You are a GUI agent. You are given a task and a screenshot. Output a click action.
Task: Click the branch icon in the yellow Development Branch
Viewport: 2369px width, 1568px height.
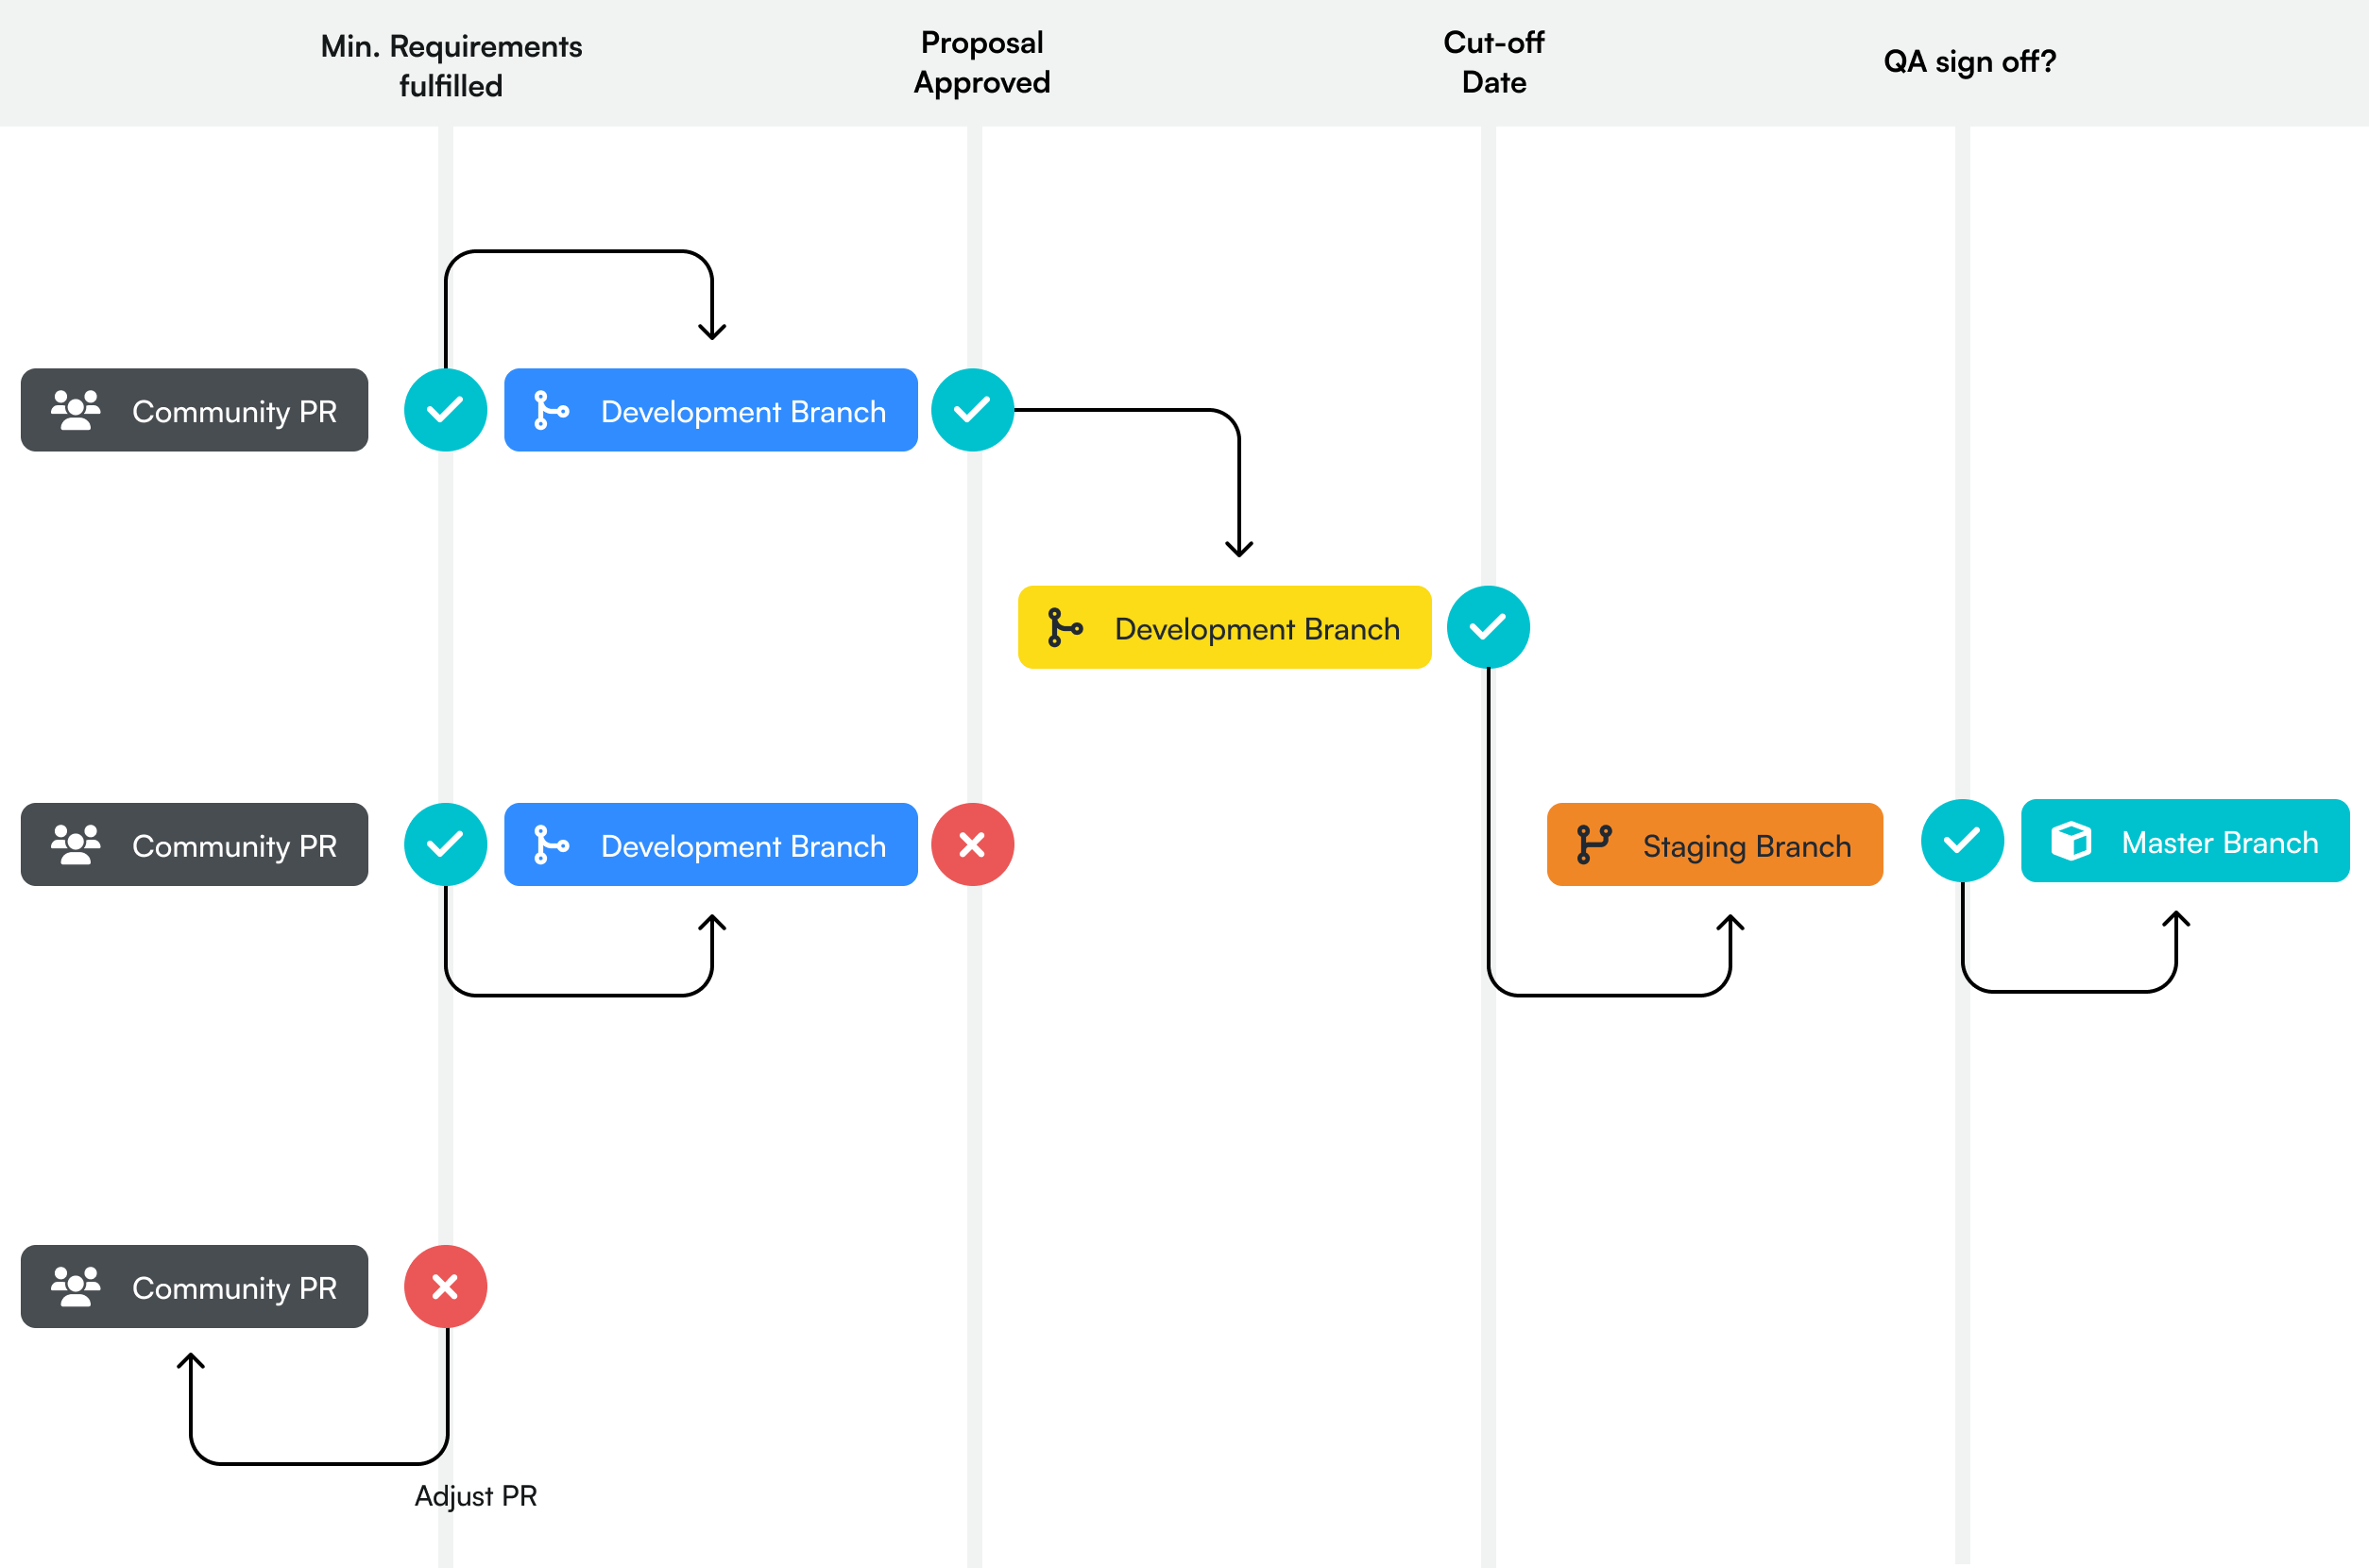[1065, 628]
